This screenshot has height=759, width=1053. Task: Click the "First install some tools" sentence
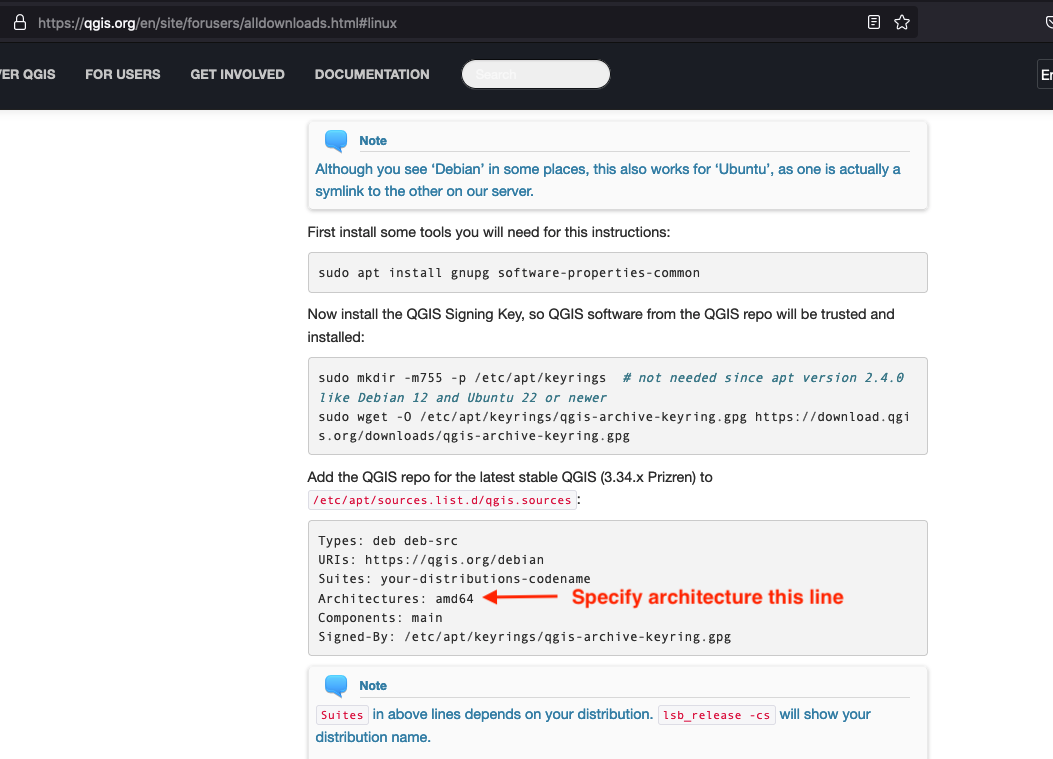coord(489,232)
